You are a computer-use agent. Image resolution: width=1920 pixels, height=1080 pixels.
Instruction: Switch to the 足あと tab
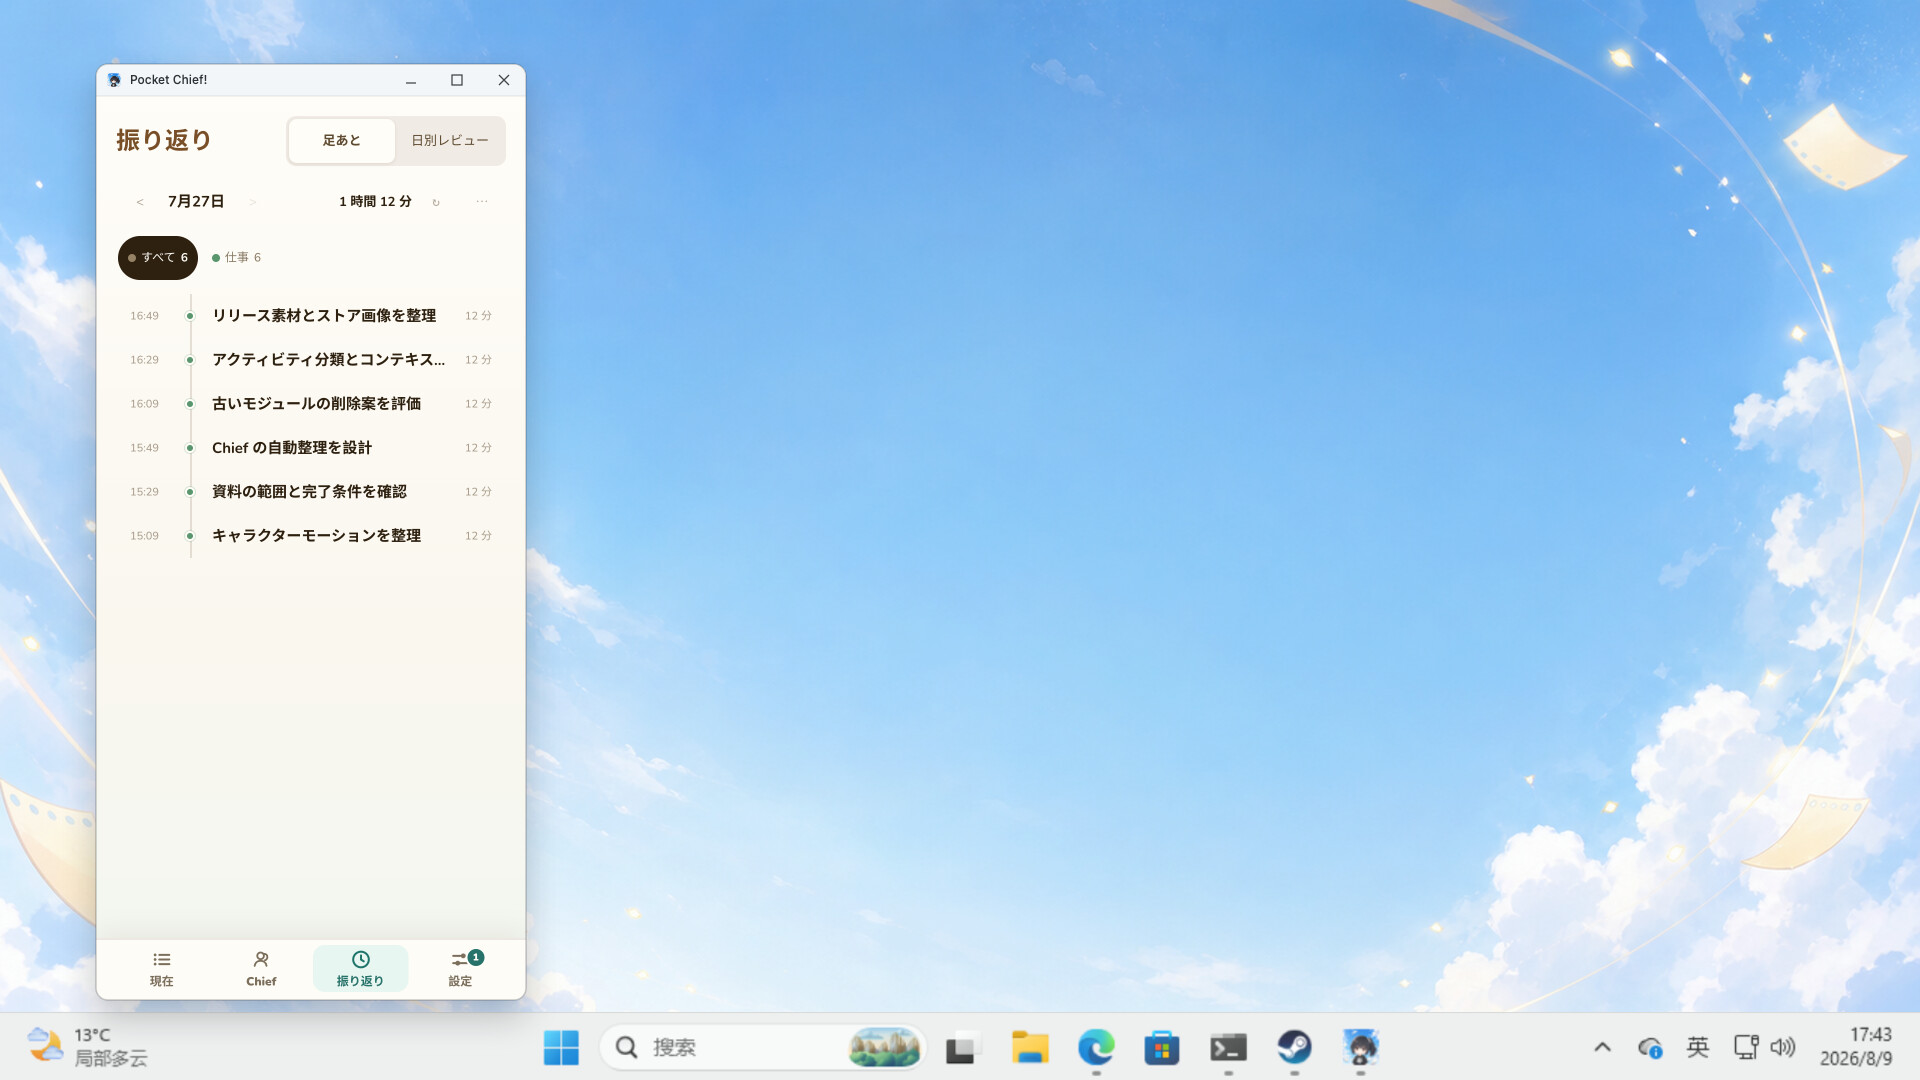[342, 141]
